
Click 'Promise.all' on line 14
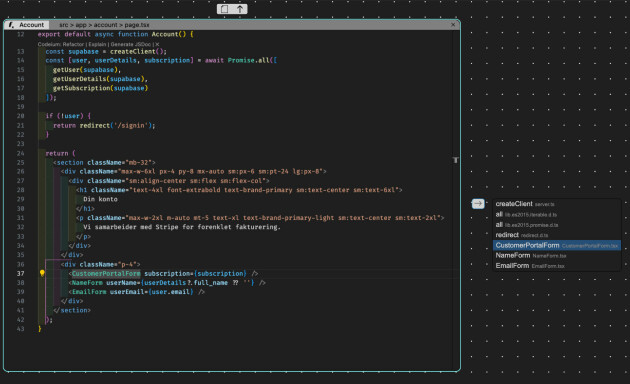[248, 60]
